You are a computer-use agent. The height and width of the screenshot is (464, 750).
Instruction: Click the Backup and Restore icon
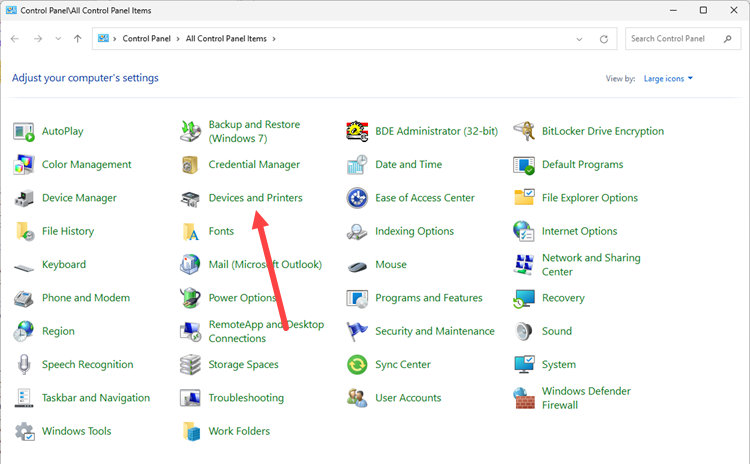pyautogui.click(x=190, y=132)
